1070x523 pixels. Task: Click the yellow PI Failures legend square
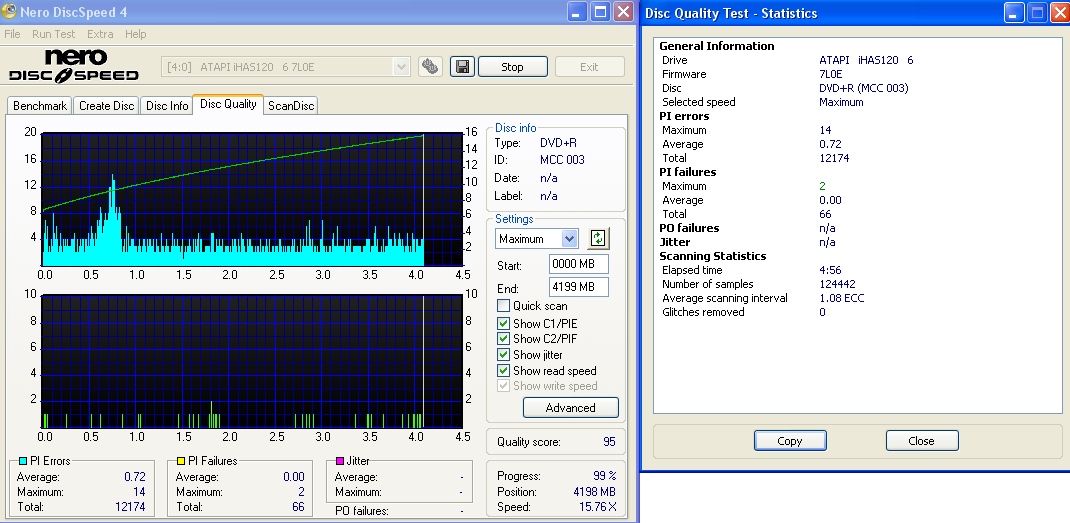point(180,461)
